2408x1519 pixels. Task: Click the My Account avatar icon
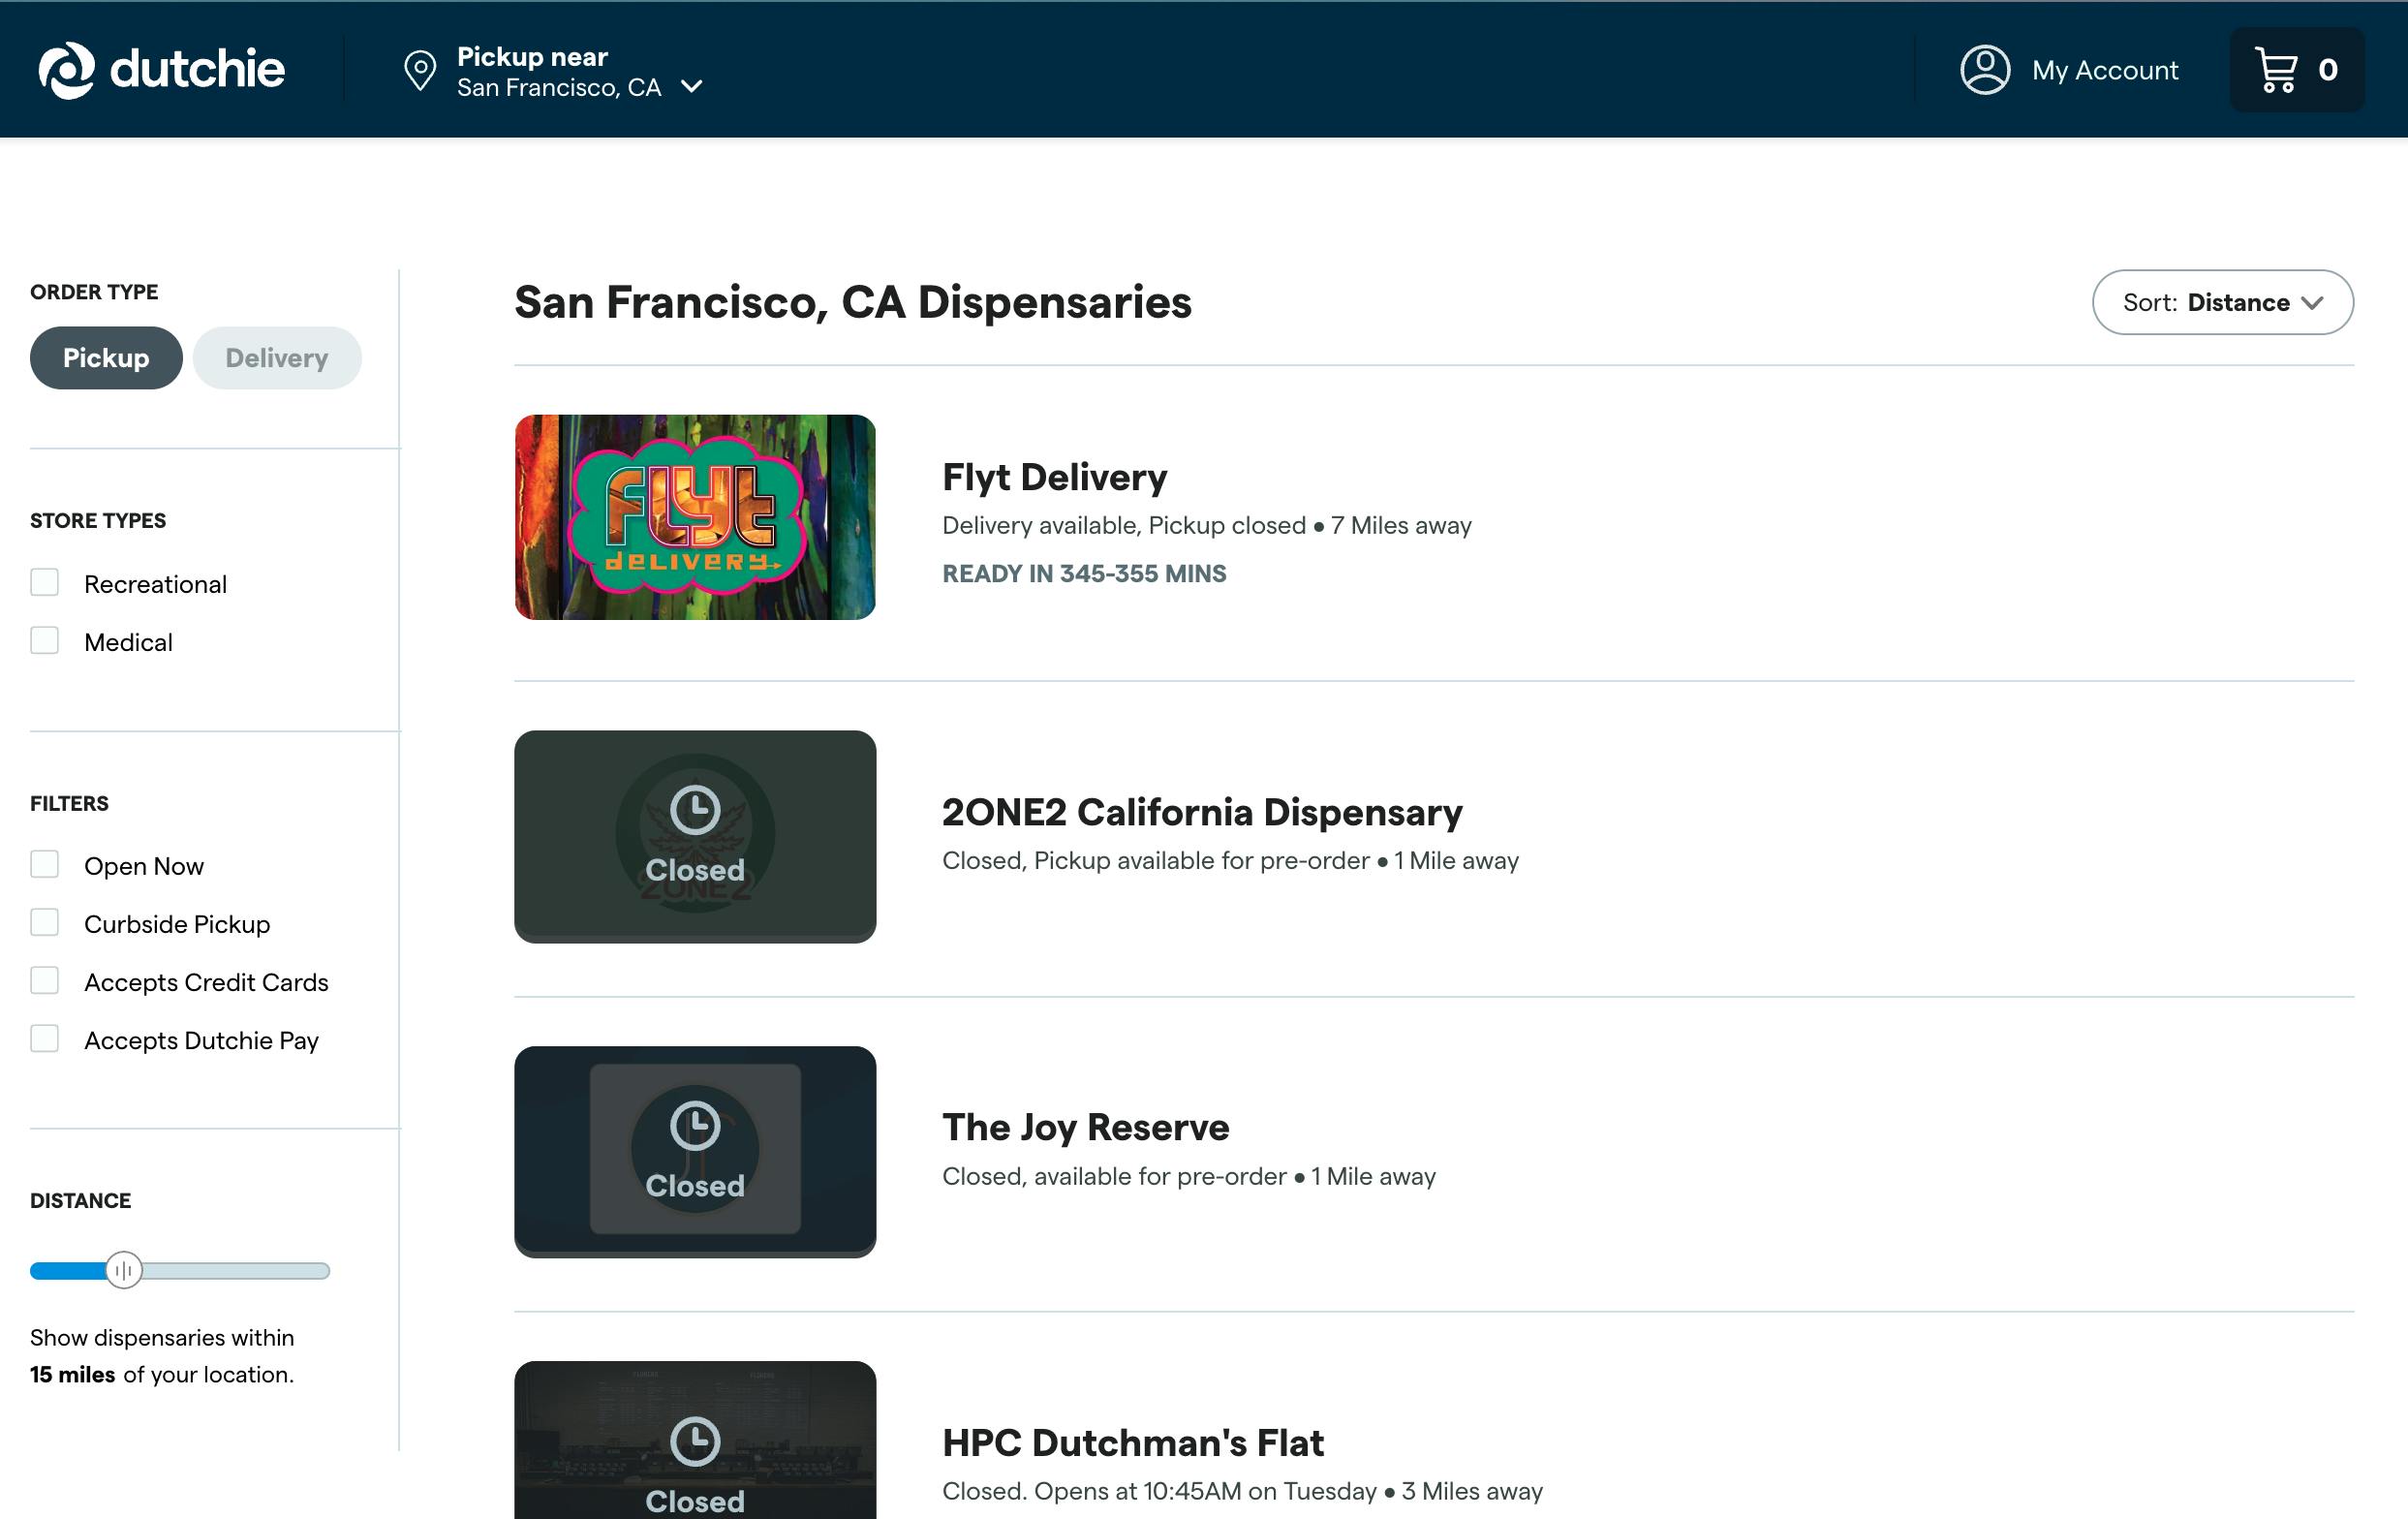tap(1984, 70)
